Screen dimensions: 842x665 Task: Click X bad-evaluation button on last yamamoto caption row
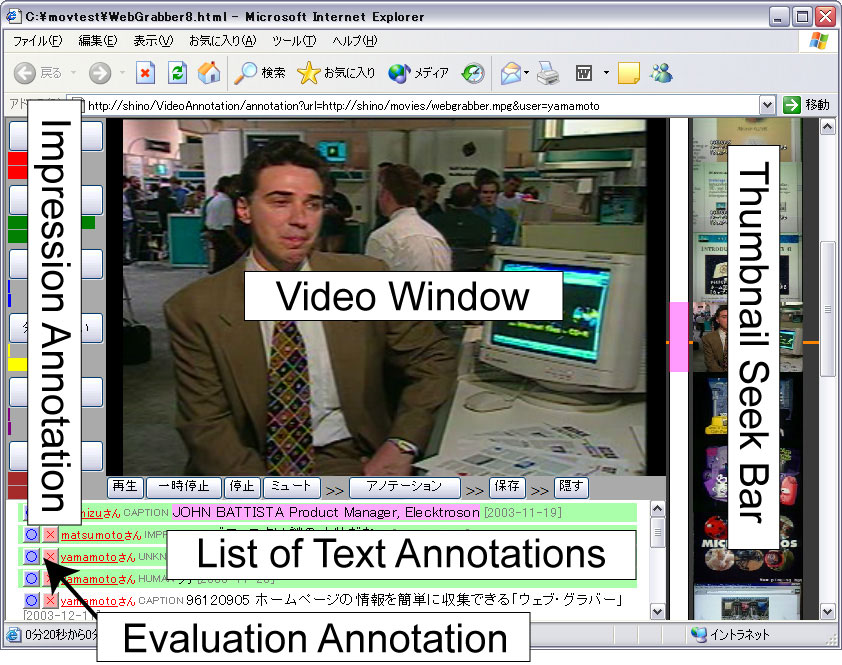tap(50, 600)
